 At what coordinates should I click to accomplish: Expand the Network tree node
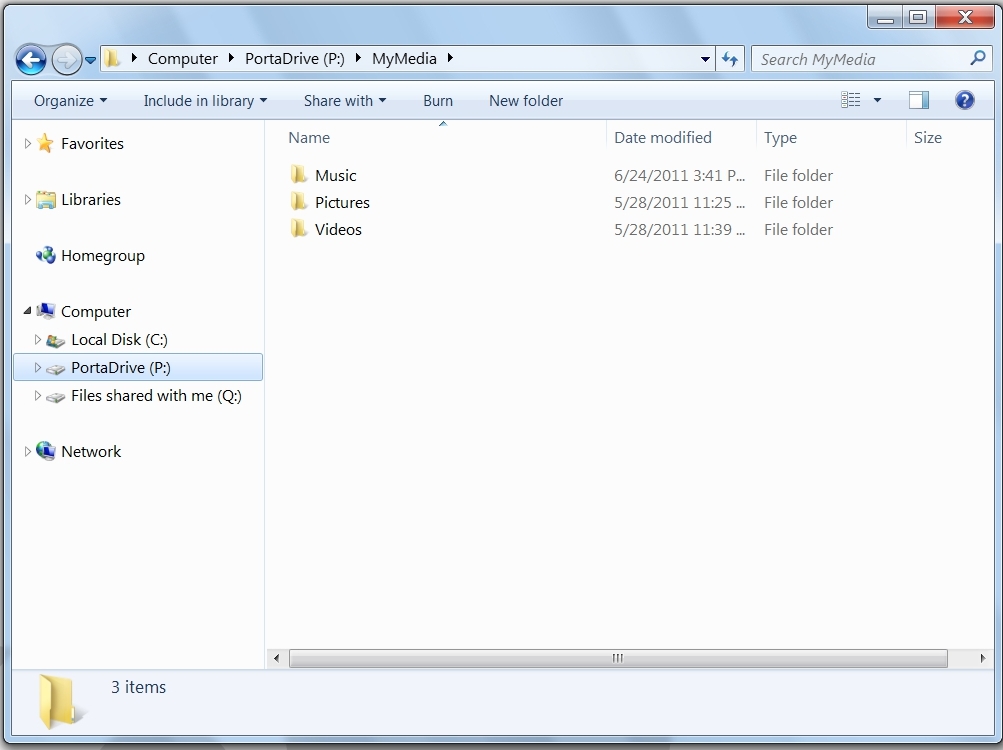pyautogui.click(x=28, y=451)
